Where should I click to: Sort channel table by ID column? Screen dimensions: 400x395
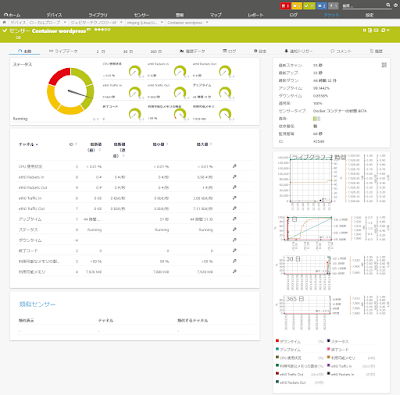pos(73,144)
